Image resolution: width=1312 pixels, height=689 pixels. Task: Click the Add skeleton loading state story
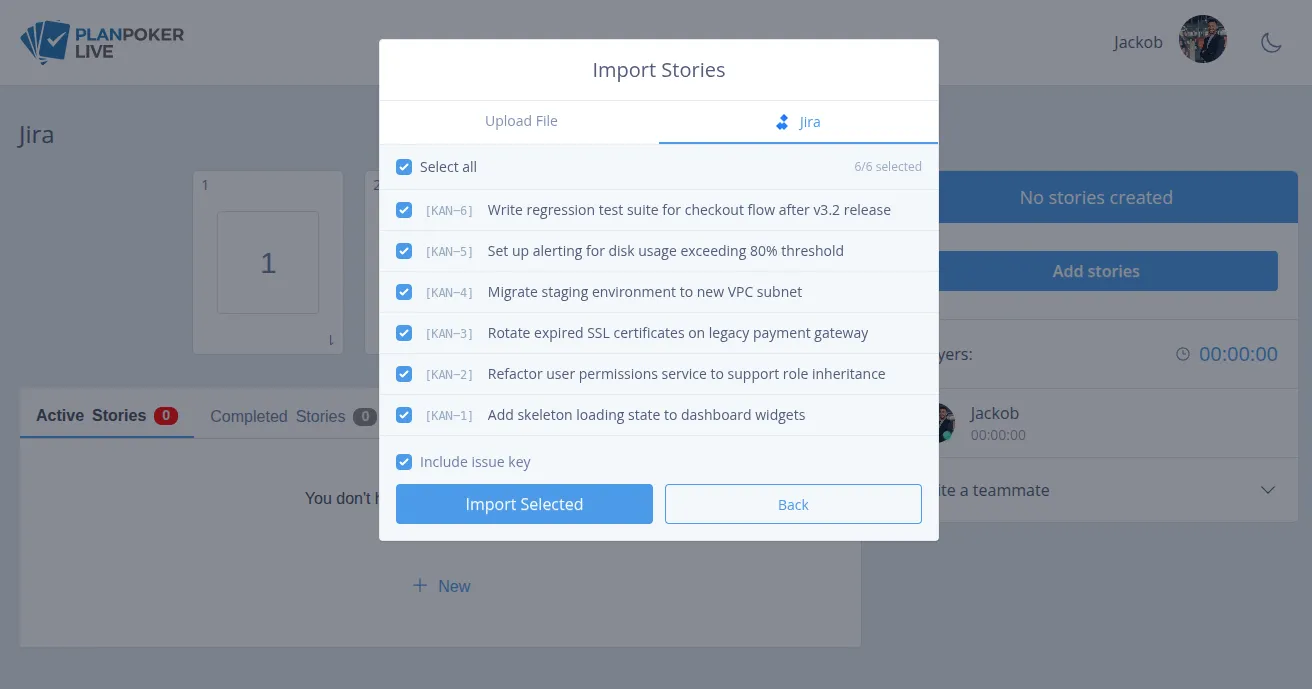point(646,415)
